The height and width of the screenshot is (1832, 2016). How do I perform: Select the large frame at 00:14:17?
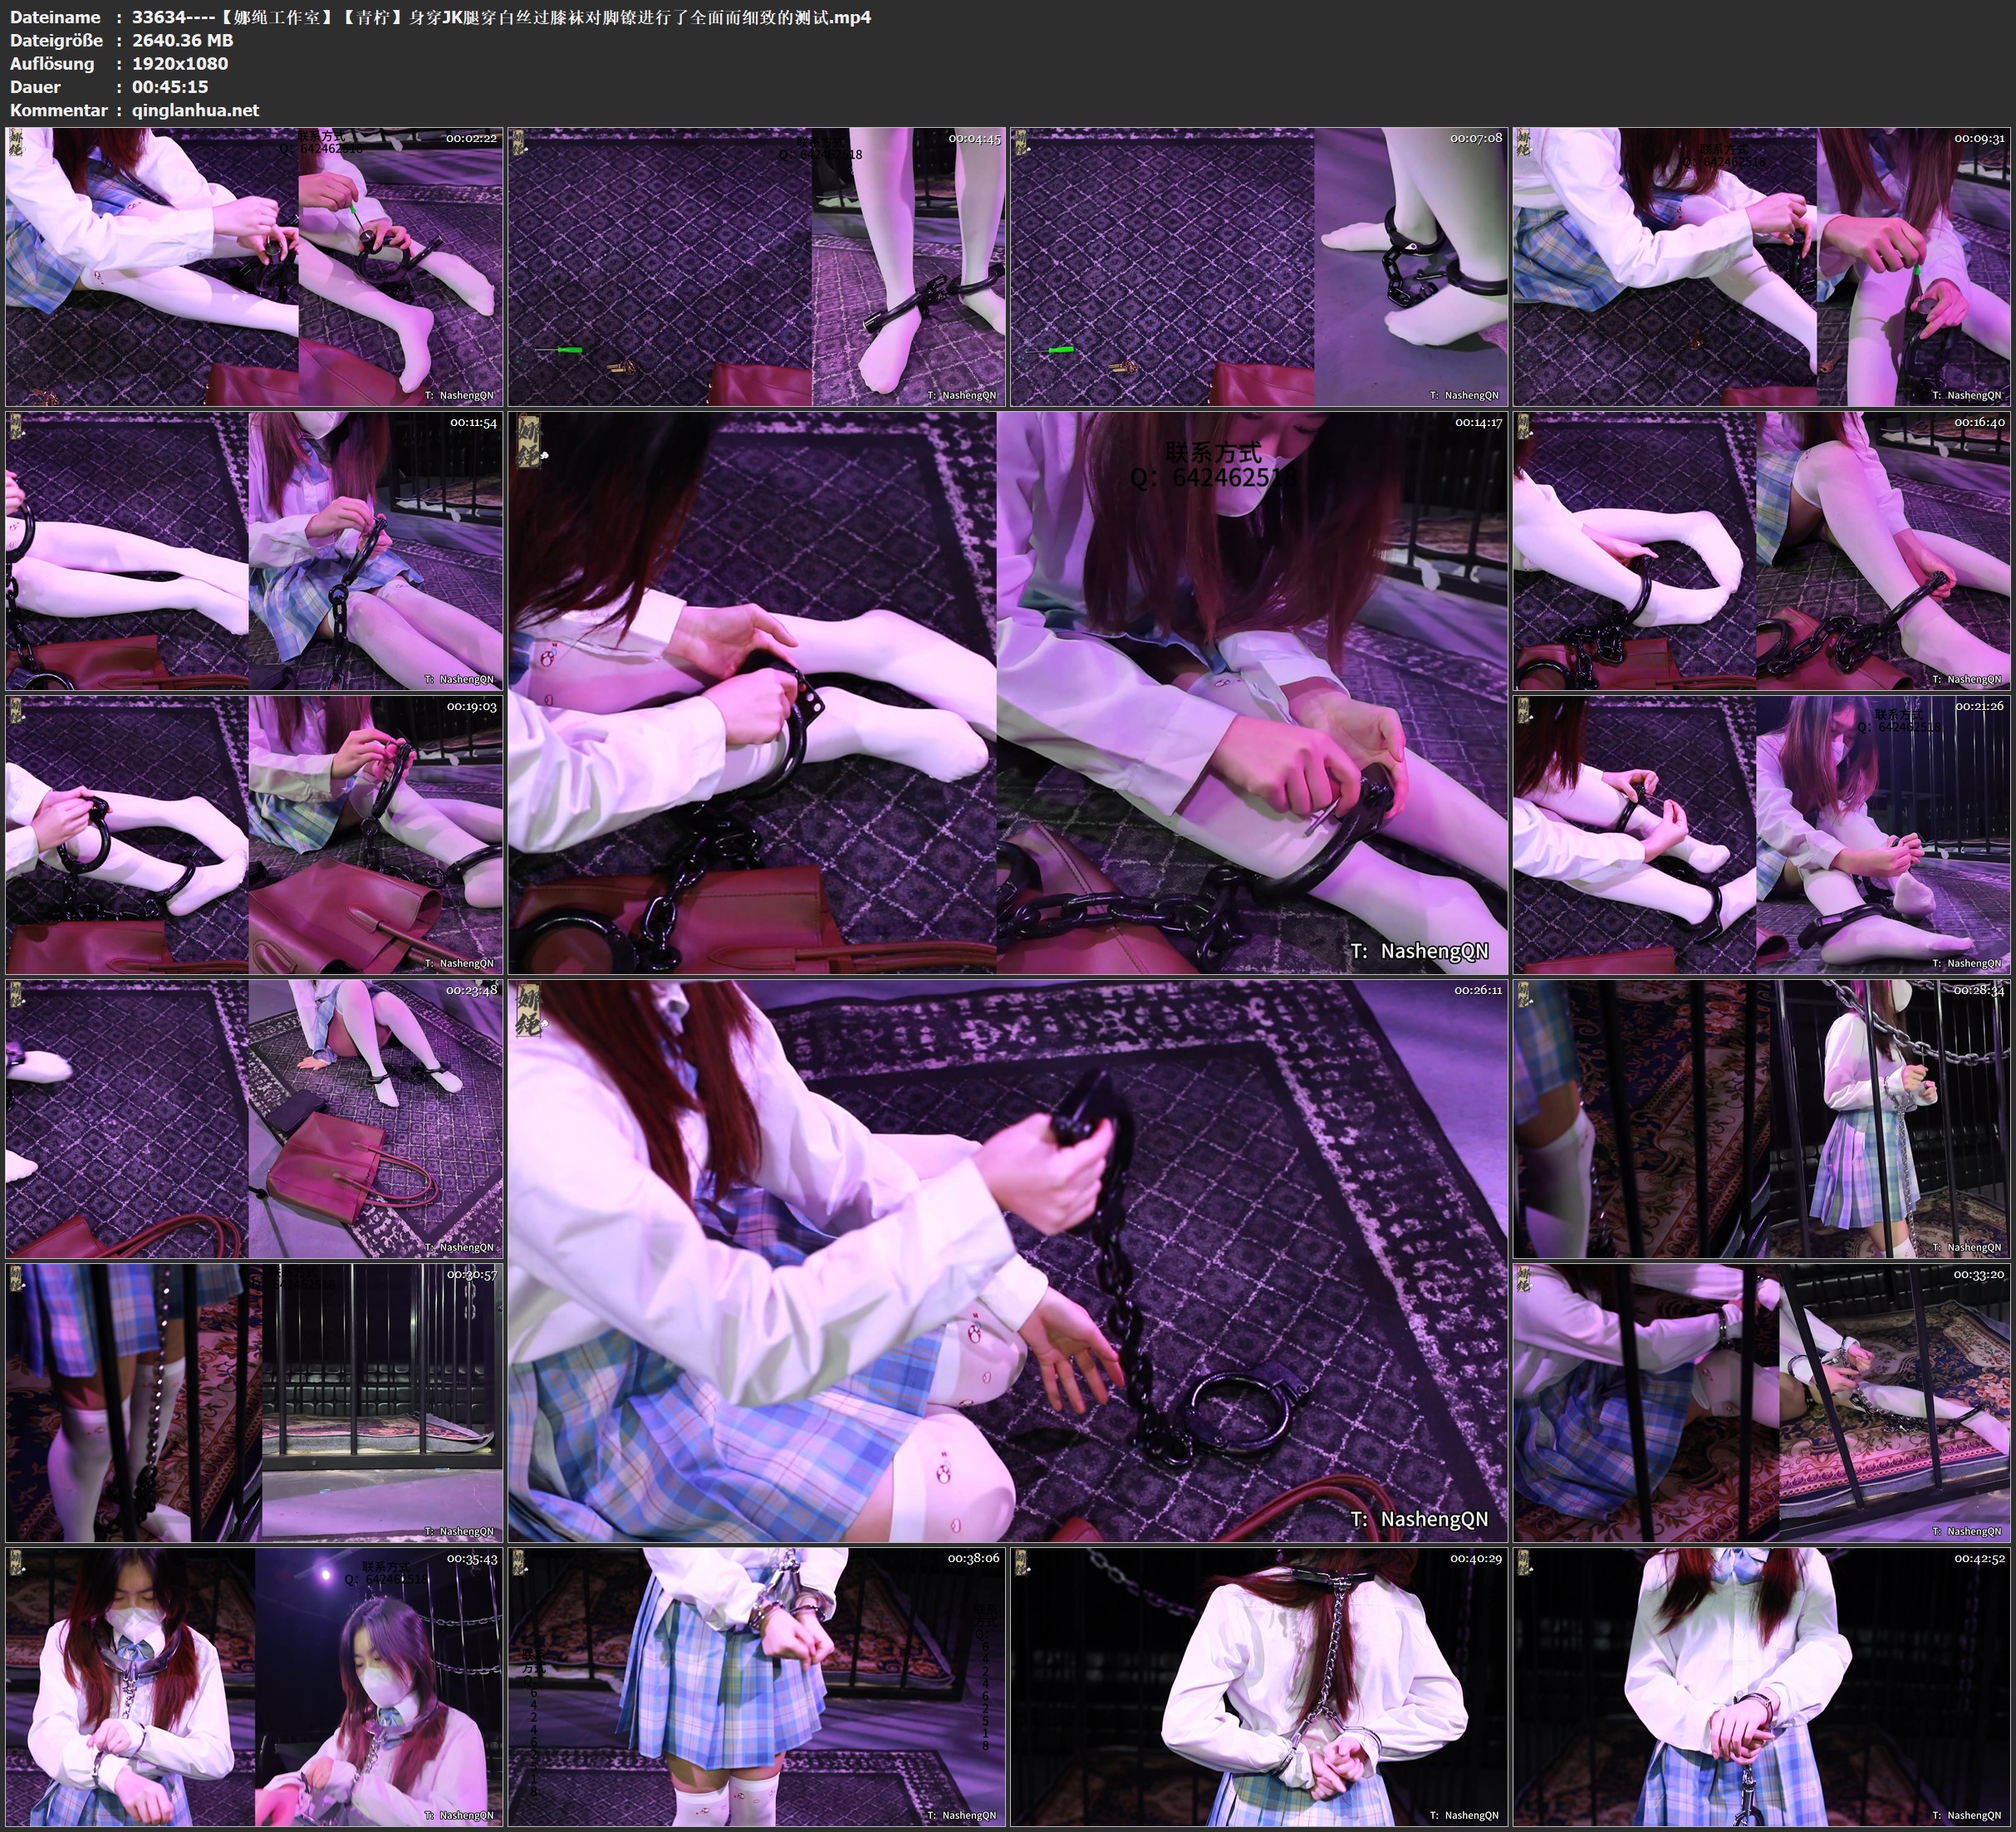[x=1007, y=692]
